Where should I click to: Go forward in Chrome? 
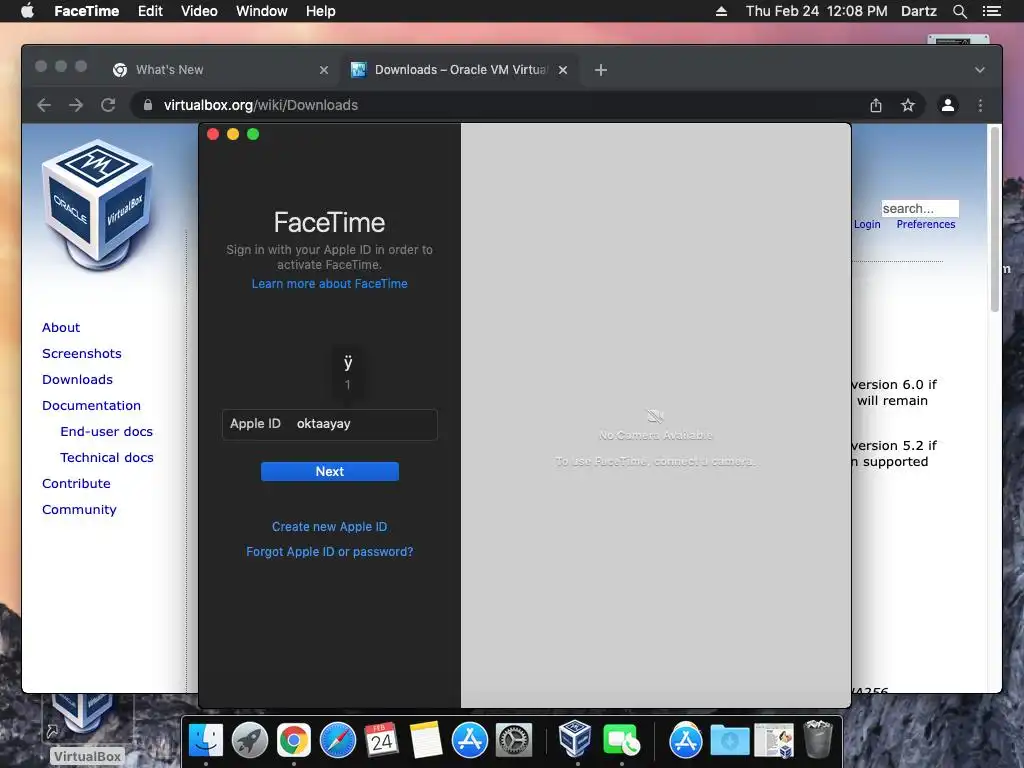76,105
